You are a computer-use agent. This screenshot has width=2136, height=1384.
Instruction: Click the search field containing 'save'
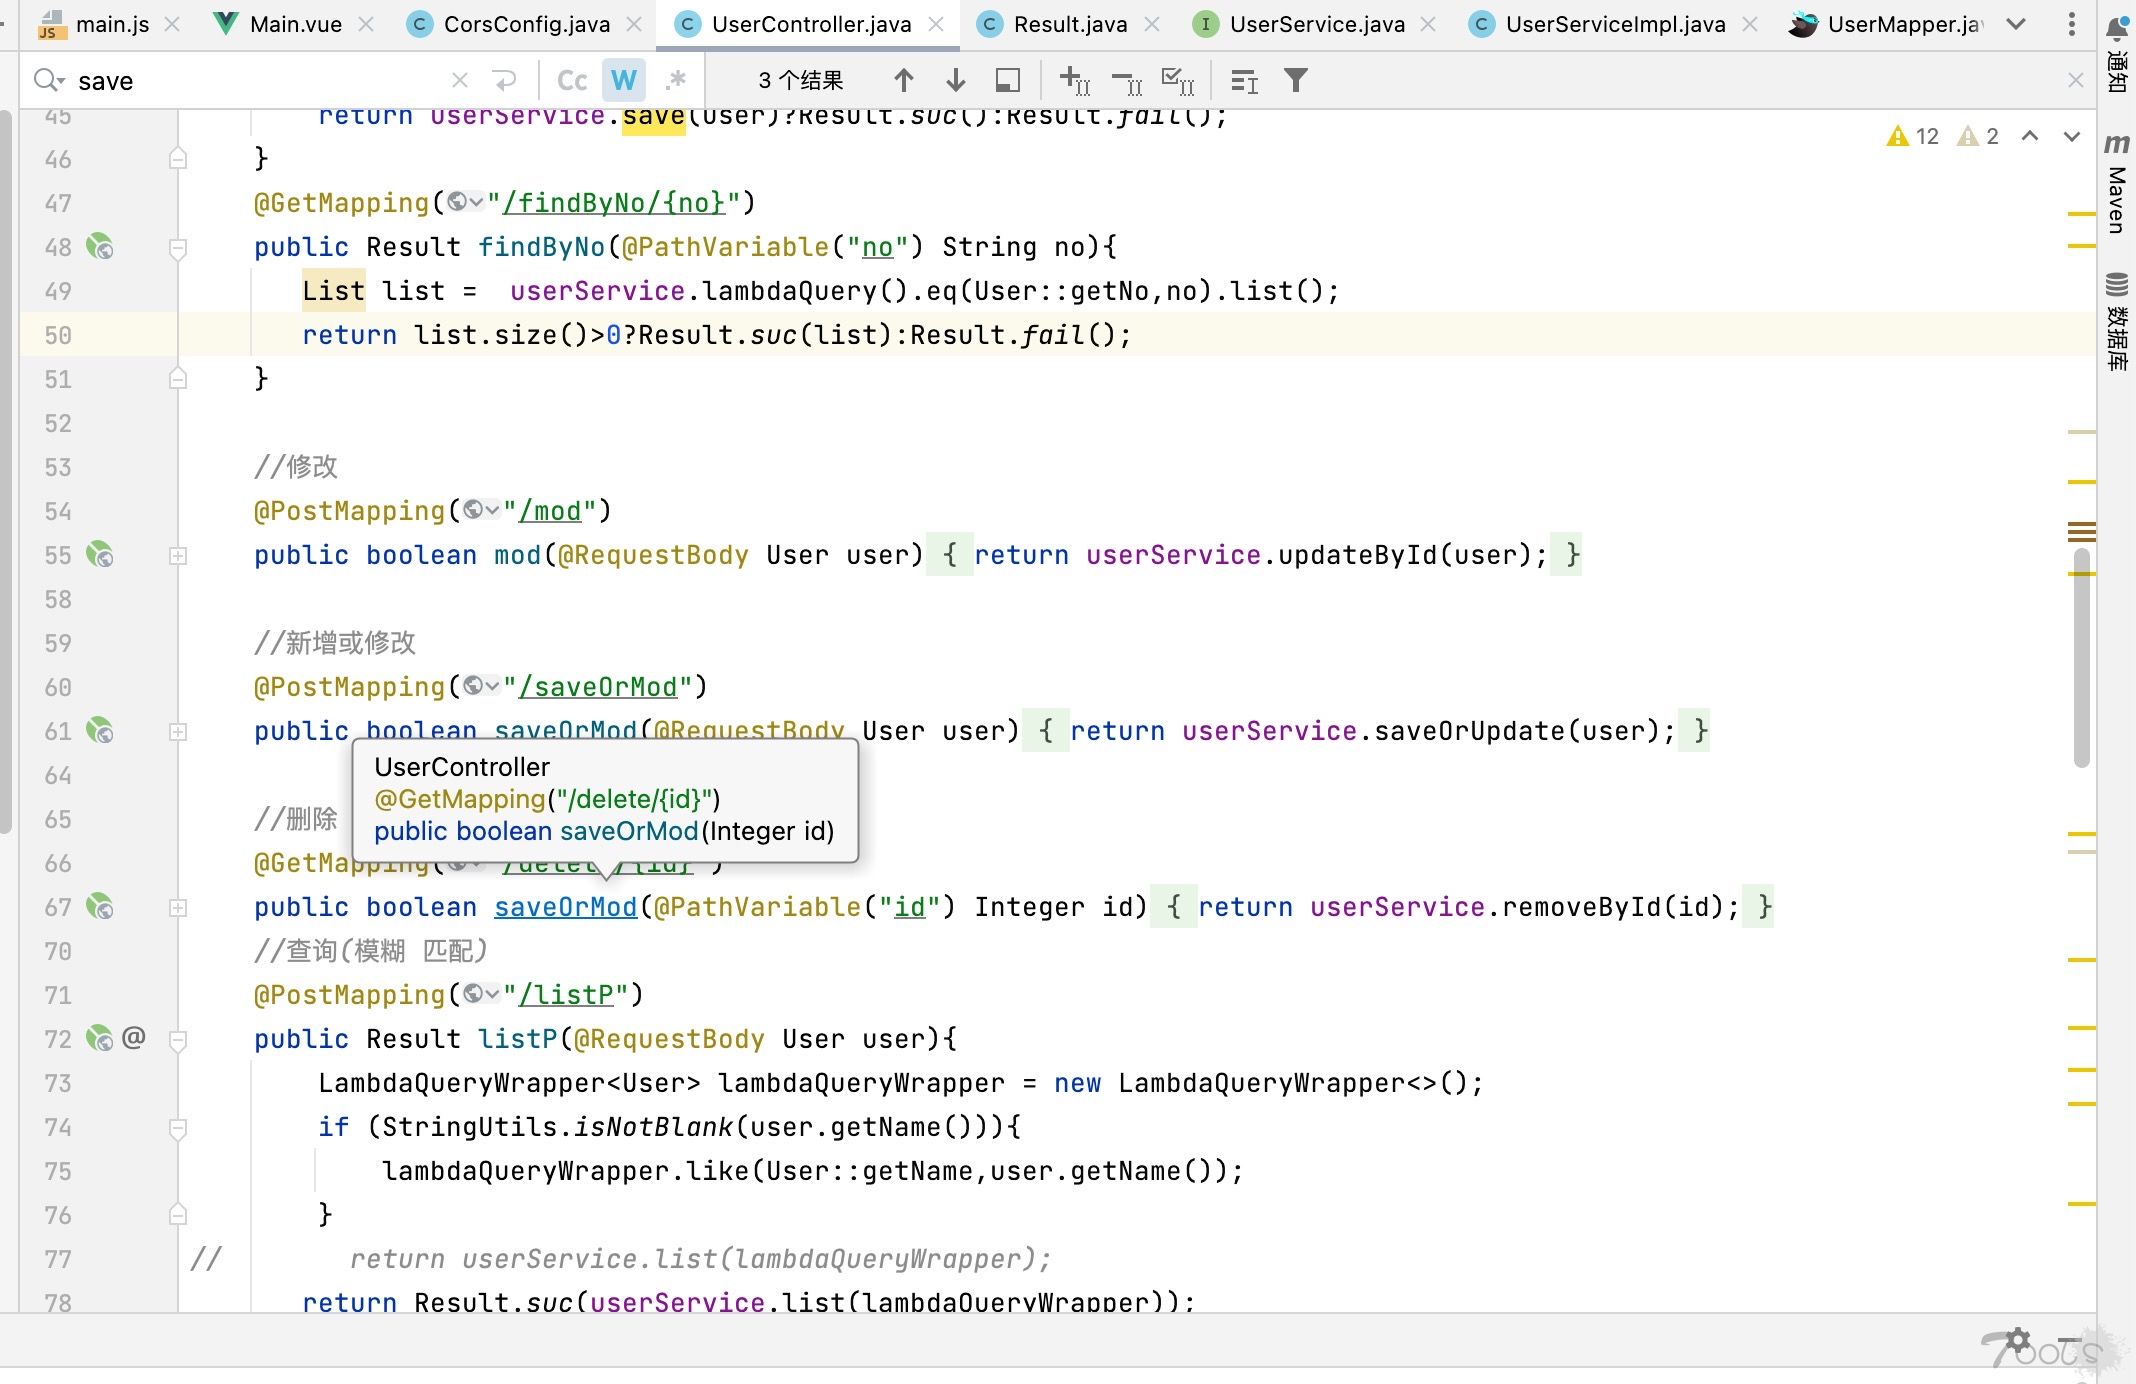coord(260,81)
